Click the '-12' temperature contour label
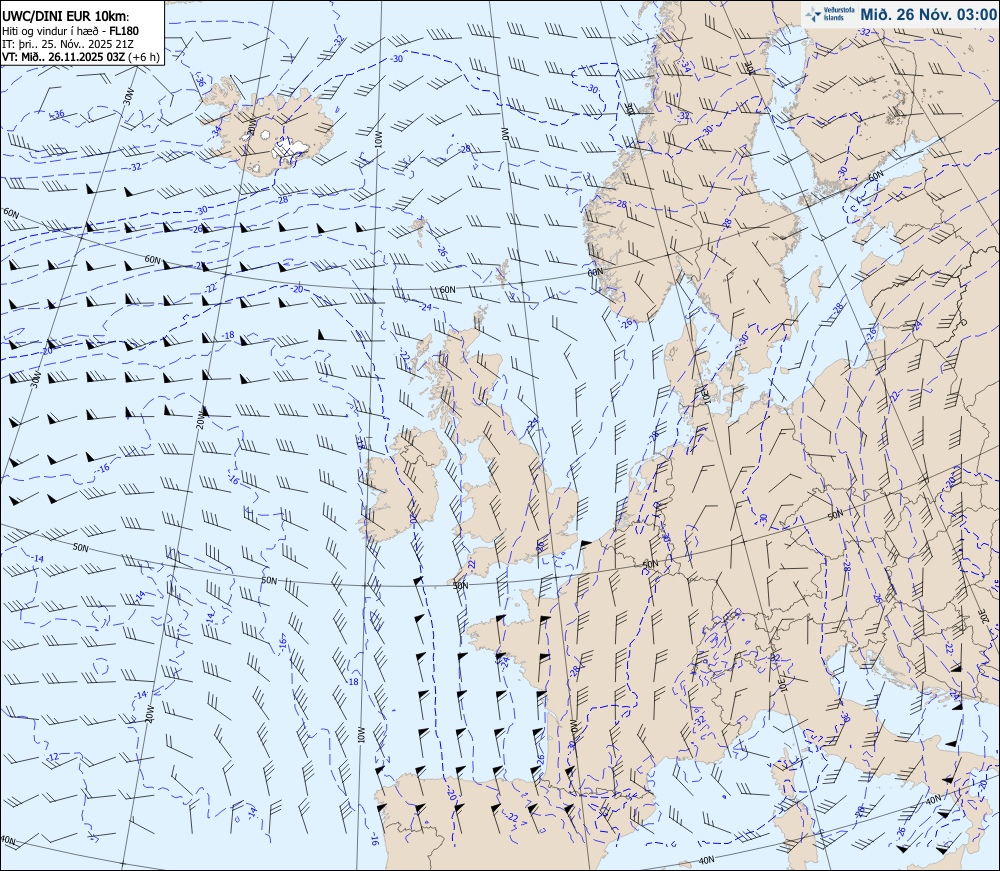Image resolution: width=1000 pixels, height=871 pixels. pos(54,756)
